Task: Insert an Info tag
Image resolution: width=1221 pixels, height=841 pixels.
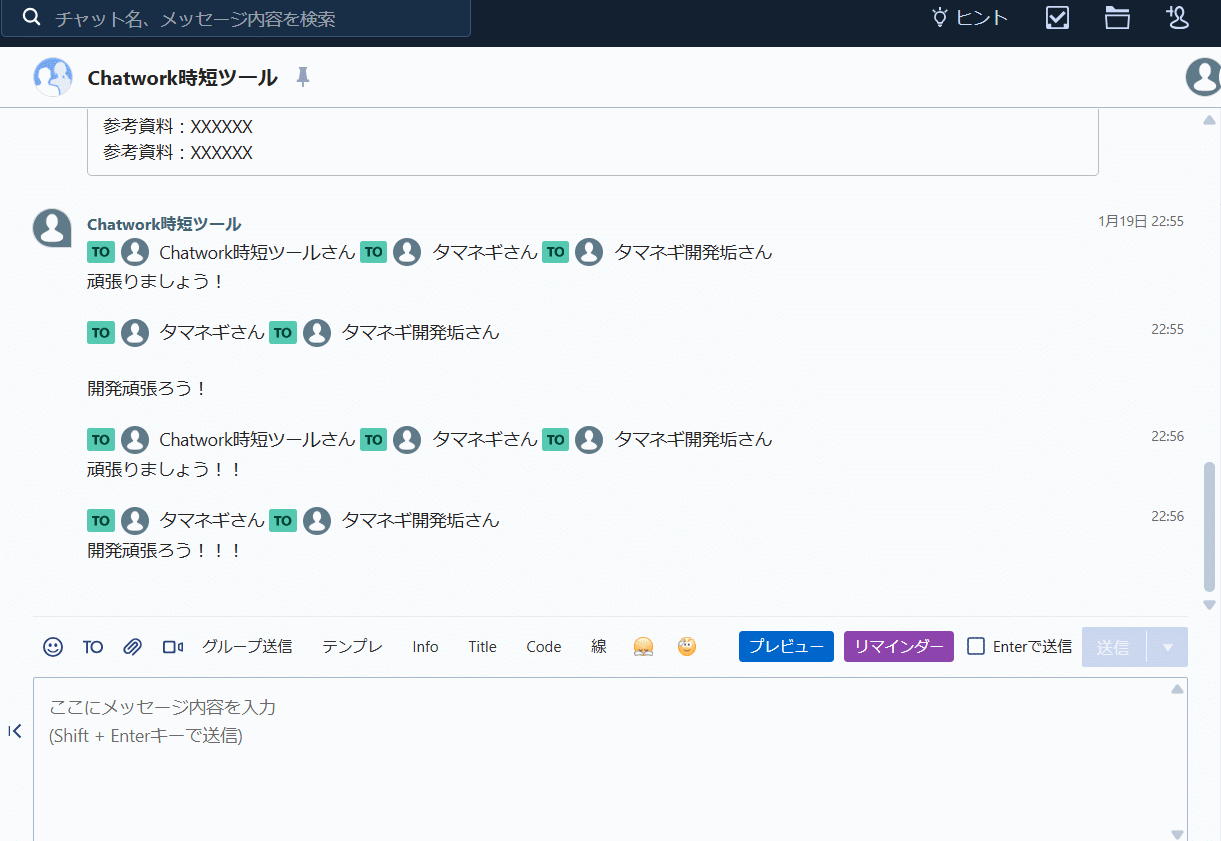Action: point(425,647)
